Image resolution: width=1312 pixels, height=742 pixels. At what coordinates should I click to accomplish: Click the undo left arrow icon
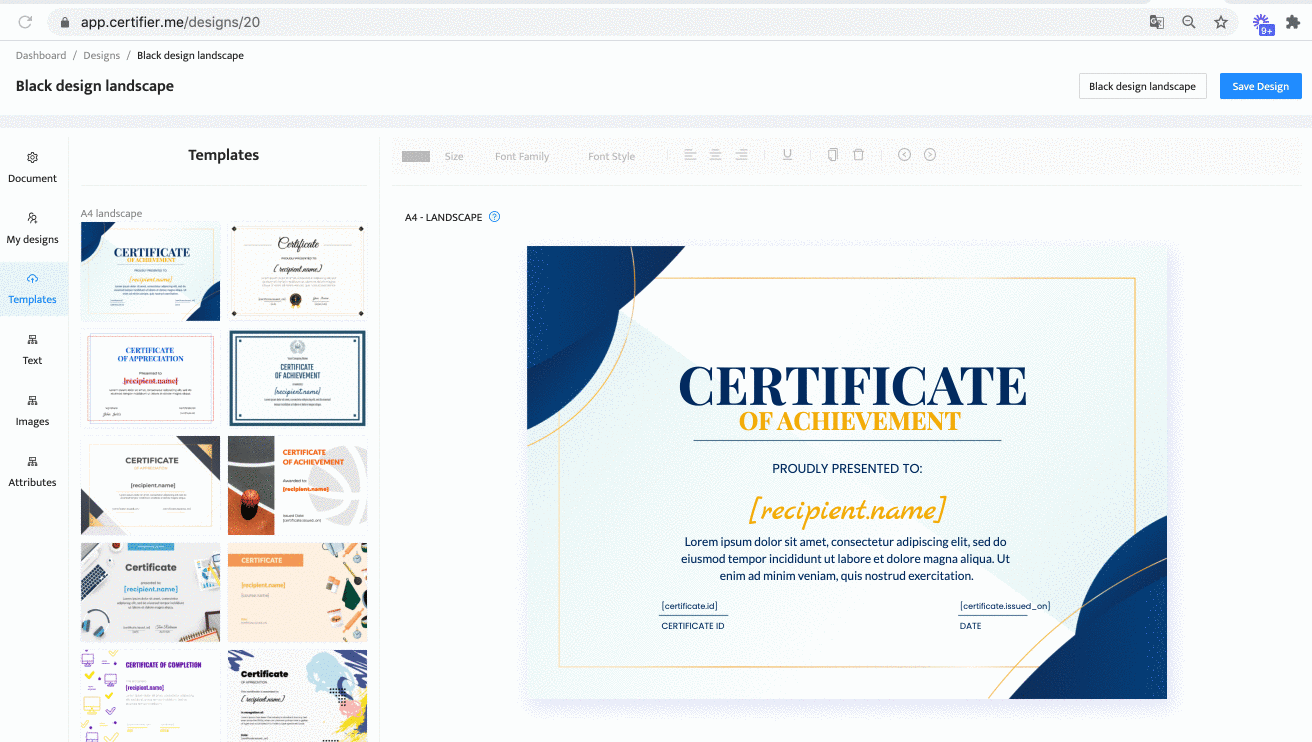pyautogui.click(x=904, y=155)
